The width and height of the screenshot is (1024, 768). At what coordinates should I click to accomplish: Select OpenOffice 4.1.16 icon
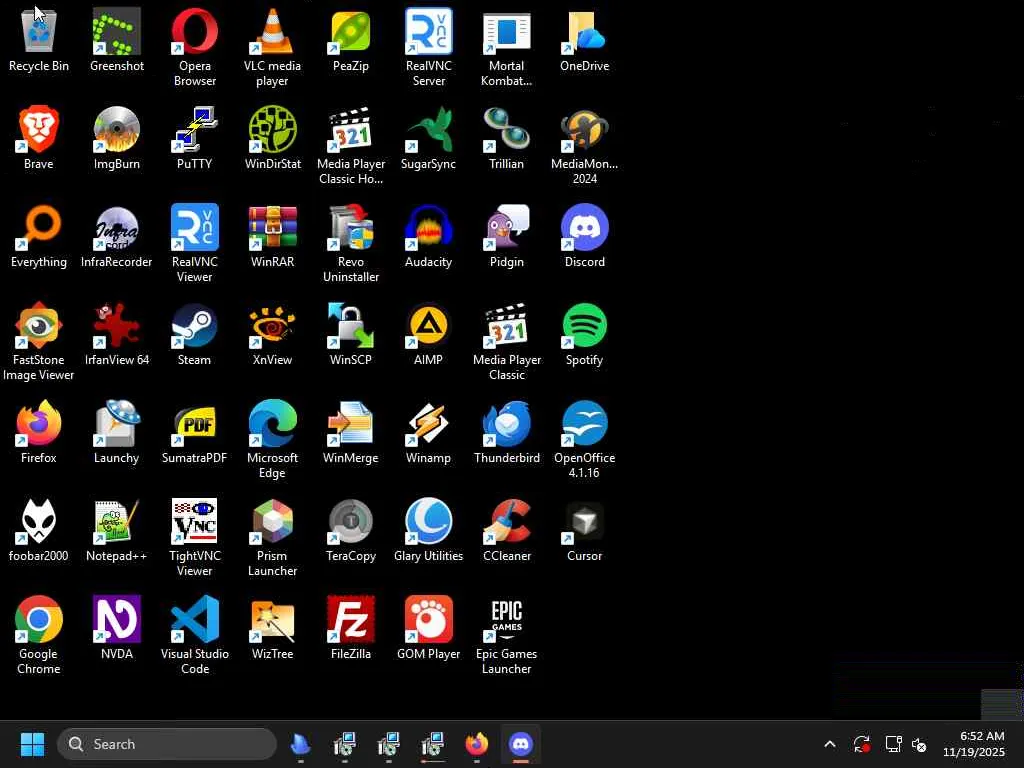tap(584, 423)
